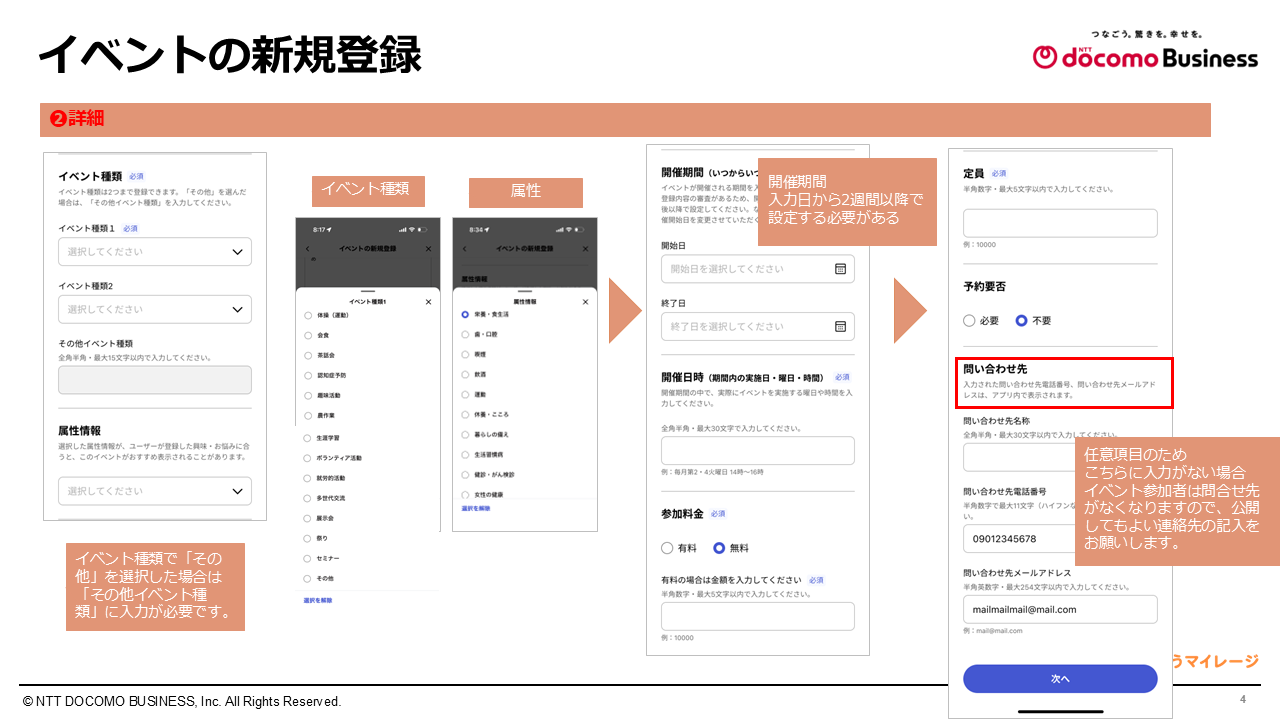The image size is (1280, 720).
Task: Select 暮らしの備え attribute
Action: 465,434
